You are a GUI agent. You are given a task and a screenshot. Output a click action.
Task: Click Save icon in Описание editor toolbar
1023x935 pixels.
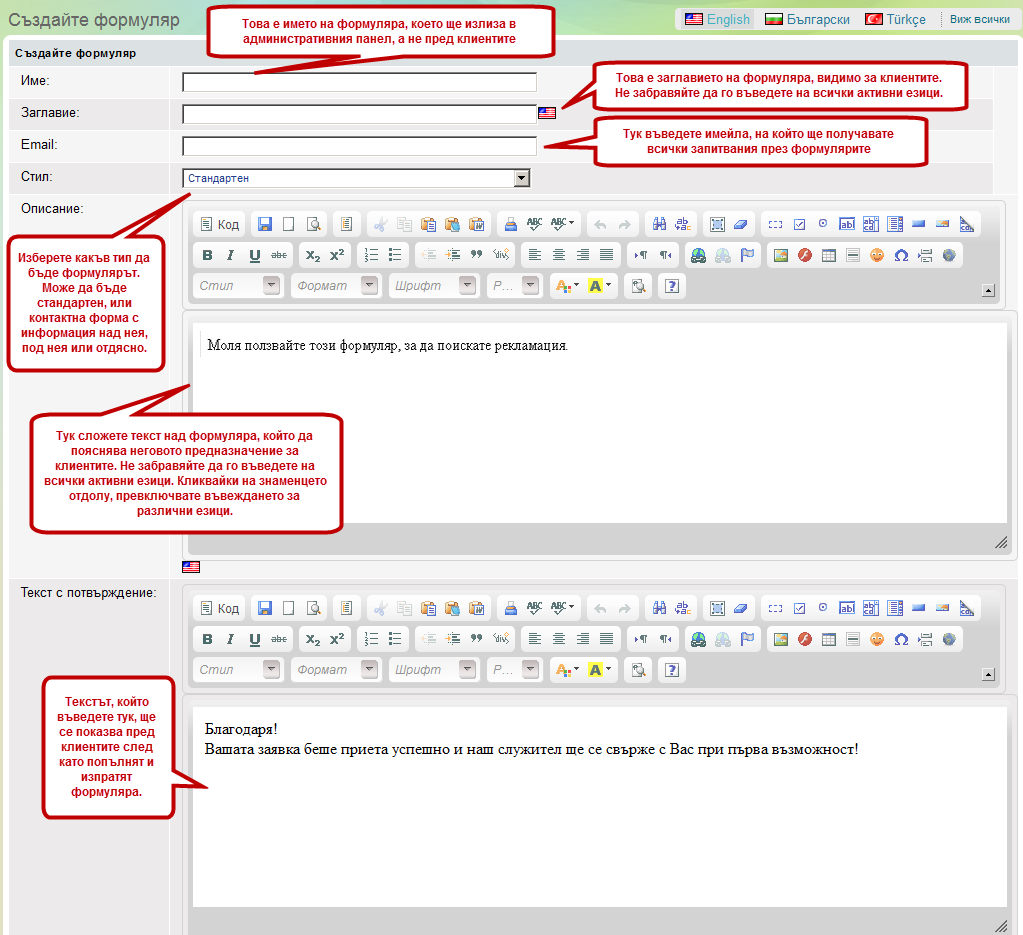pyautogui.click(x=265, y=224)
